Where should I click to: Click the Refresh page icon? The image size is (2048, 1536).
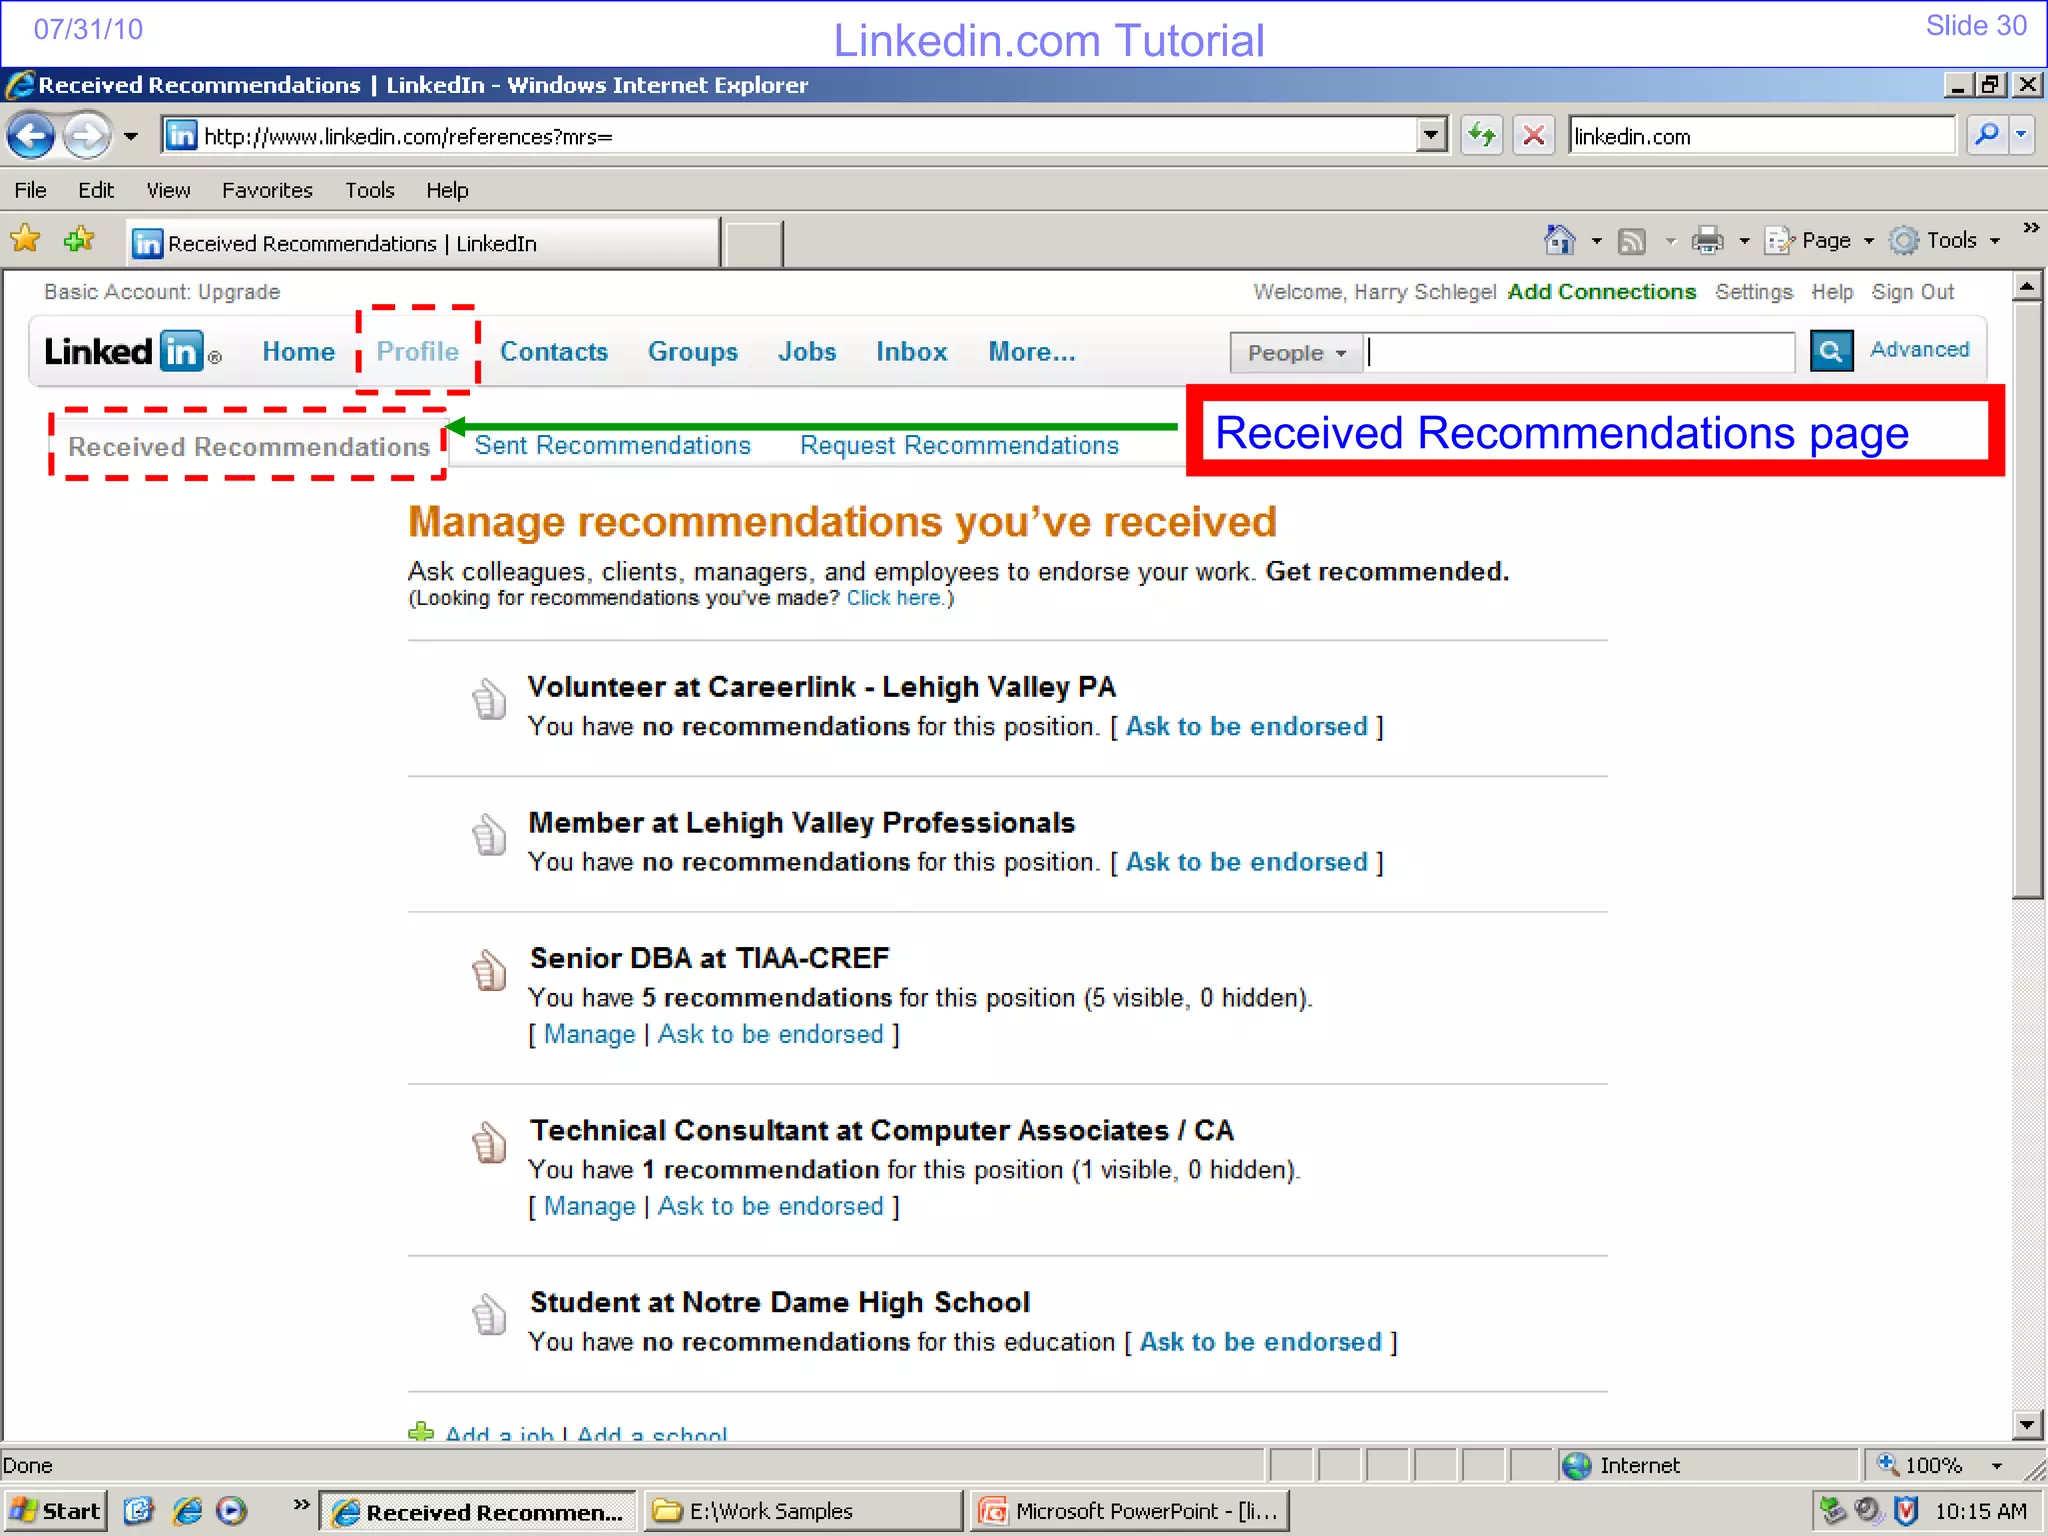(x=1481, y=135)
